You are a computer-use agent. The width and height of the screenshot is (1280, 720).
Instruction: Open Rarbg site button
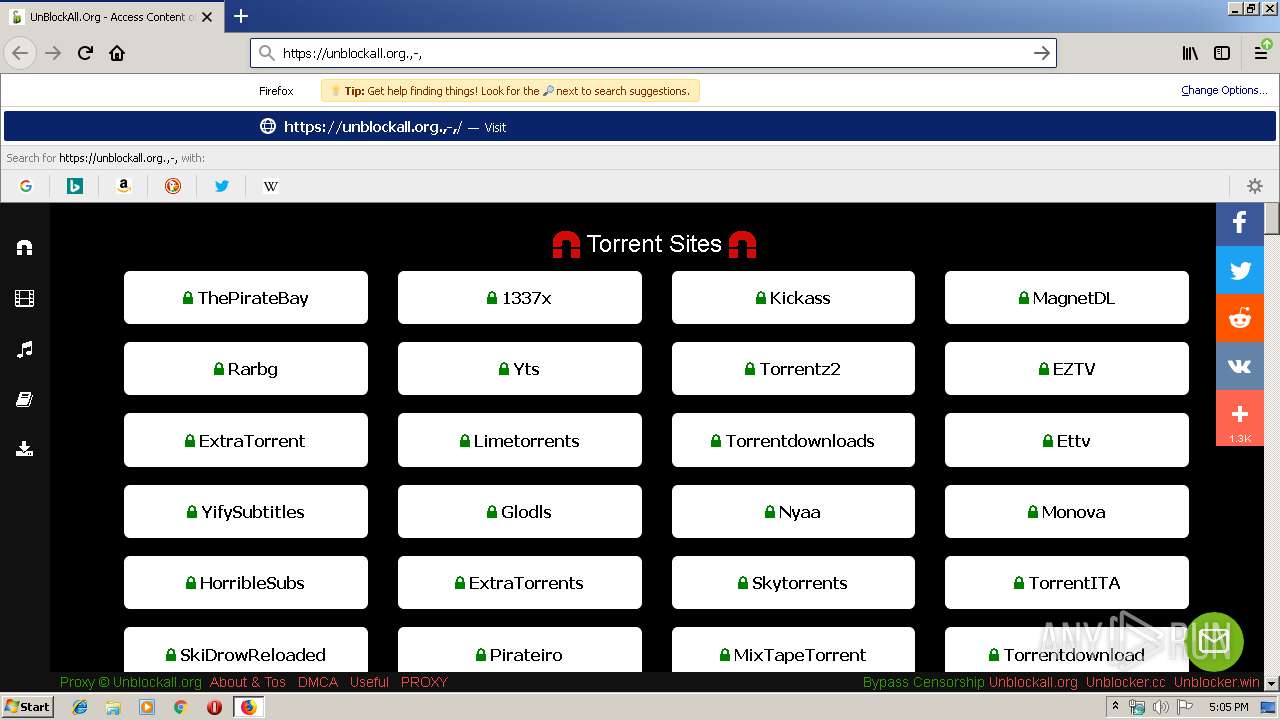click(x=246, y=369)
